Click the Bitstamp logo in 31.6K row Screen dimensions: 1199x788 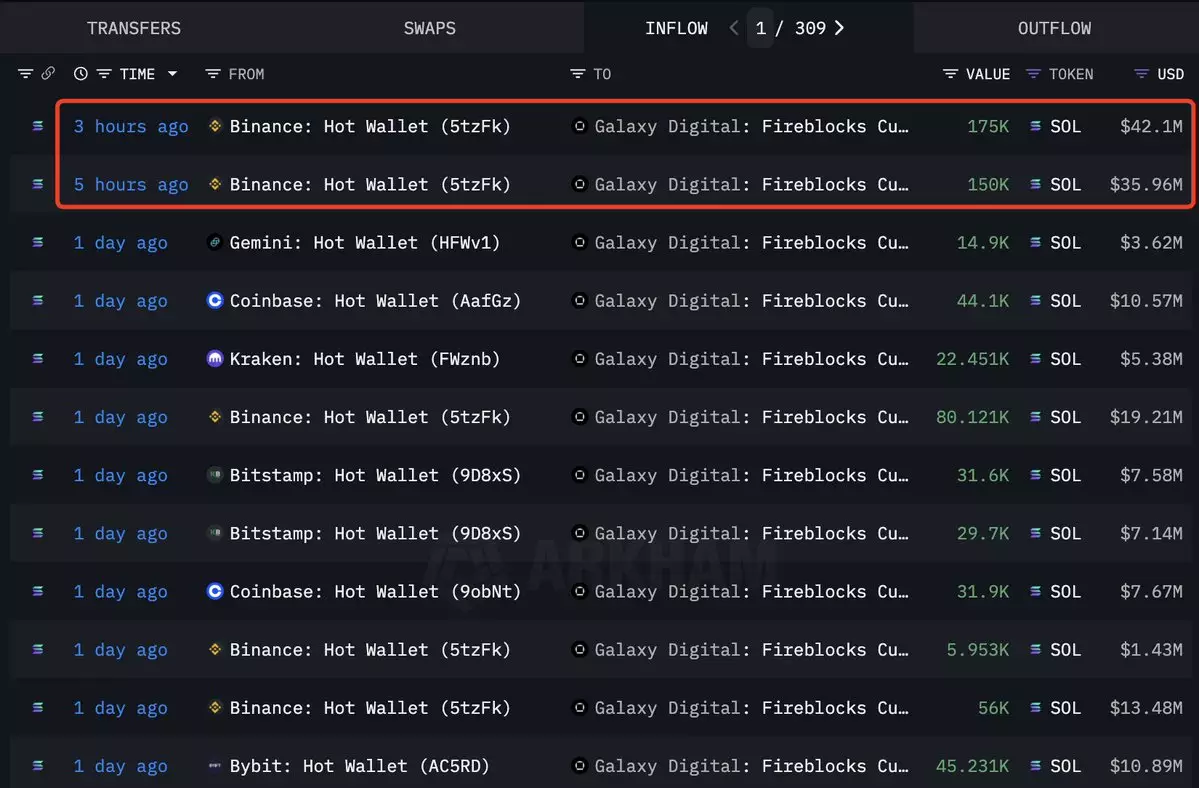(215, 475)
